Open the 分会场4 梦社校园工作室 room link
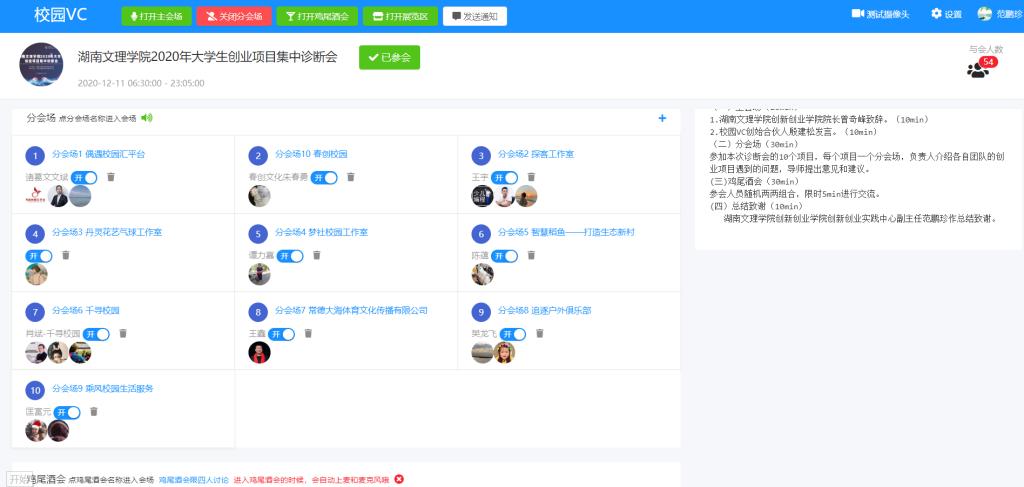1024x487 pixels. (321, 232)
